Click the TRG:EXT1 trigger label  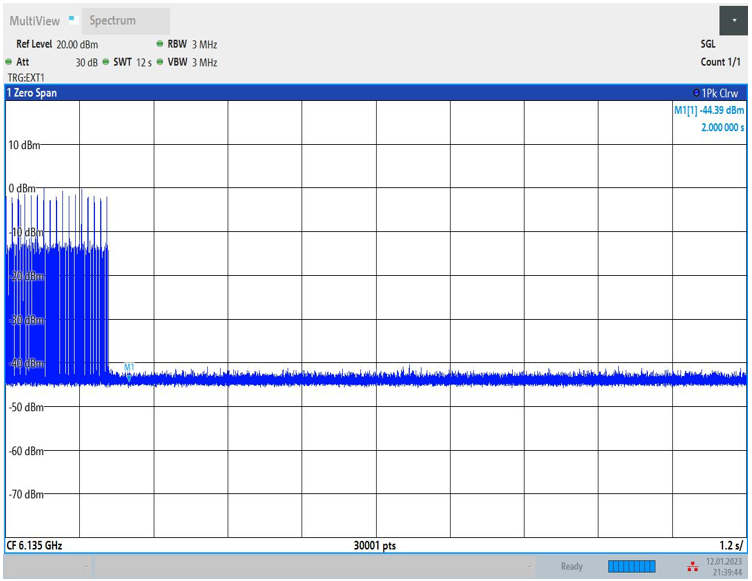pos(27,77)
